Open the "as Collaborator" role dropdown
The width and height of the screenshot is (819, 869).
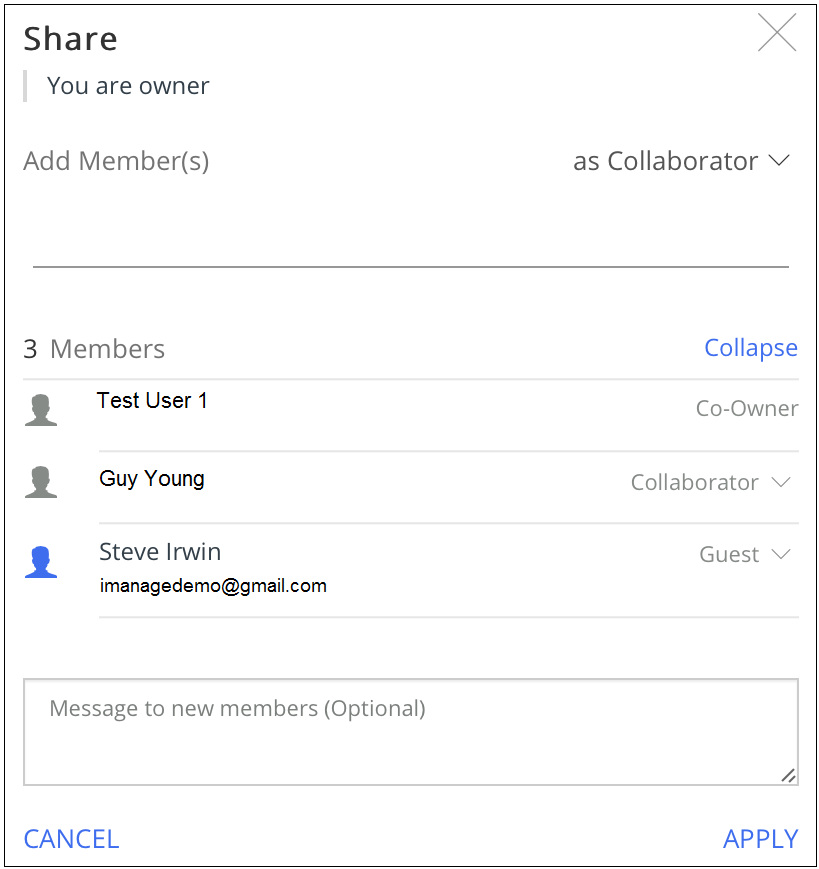pyautogui.click(x=681, y=161)
